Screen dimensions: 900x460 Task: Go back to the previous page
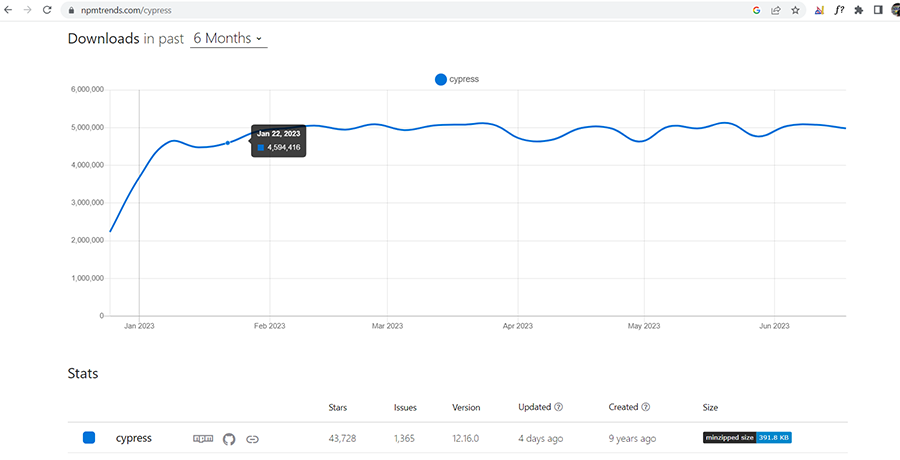pyautogui.click(x=8, y=10)
